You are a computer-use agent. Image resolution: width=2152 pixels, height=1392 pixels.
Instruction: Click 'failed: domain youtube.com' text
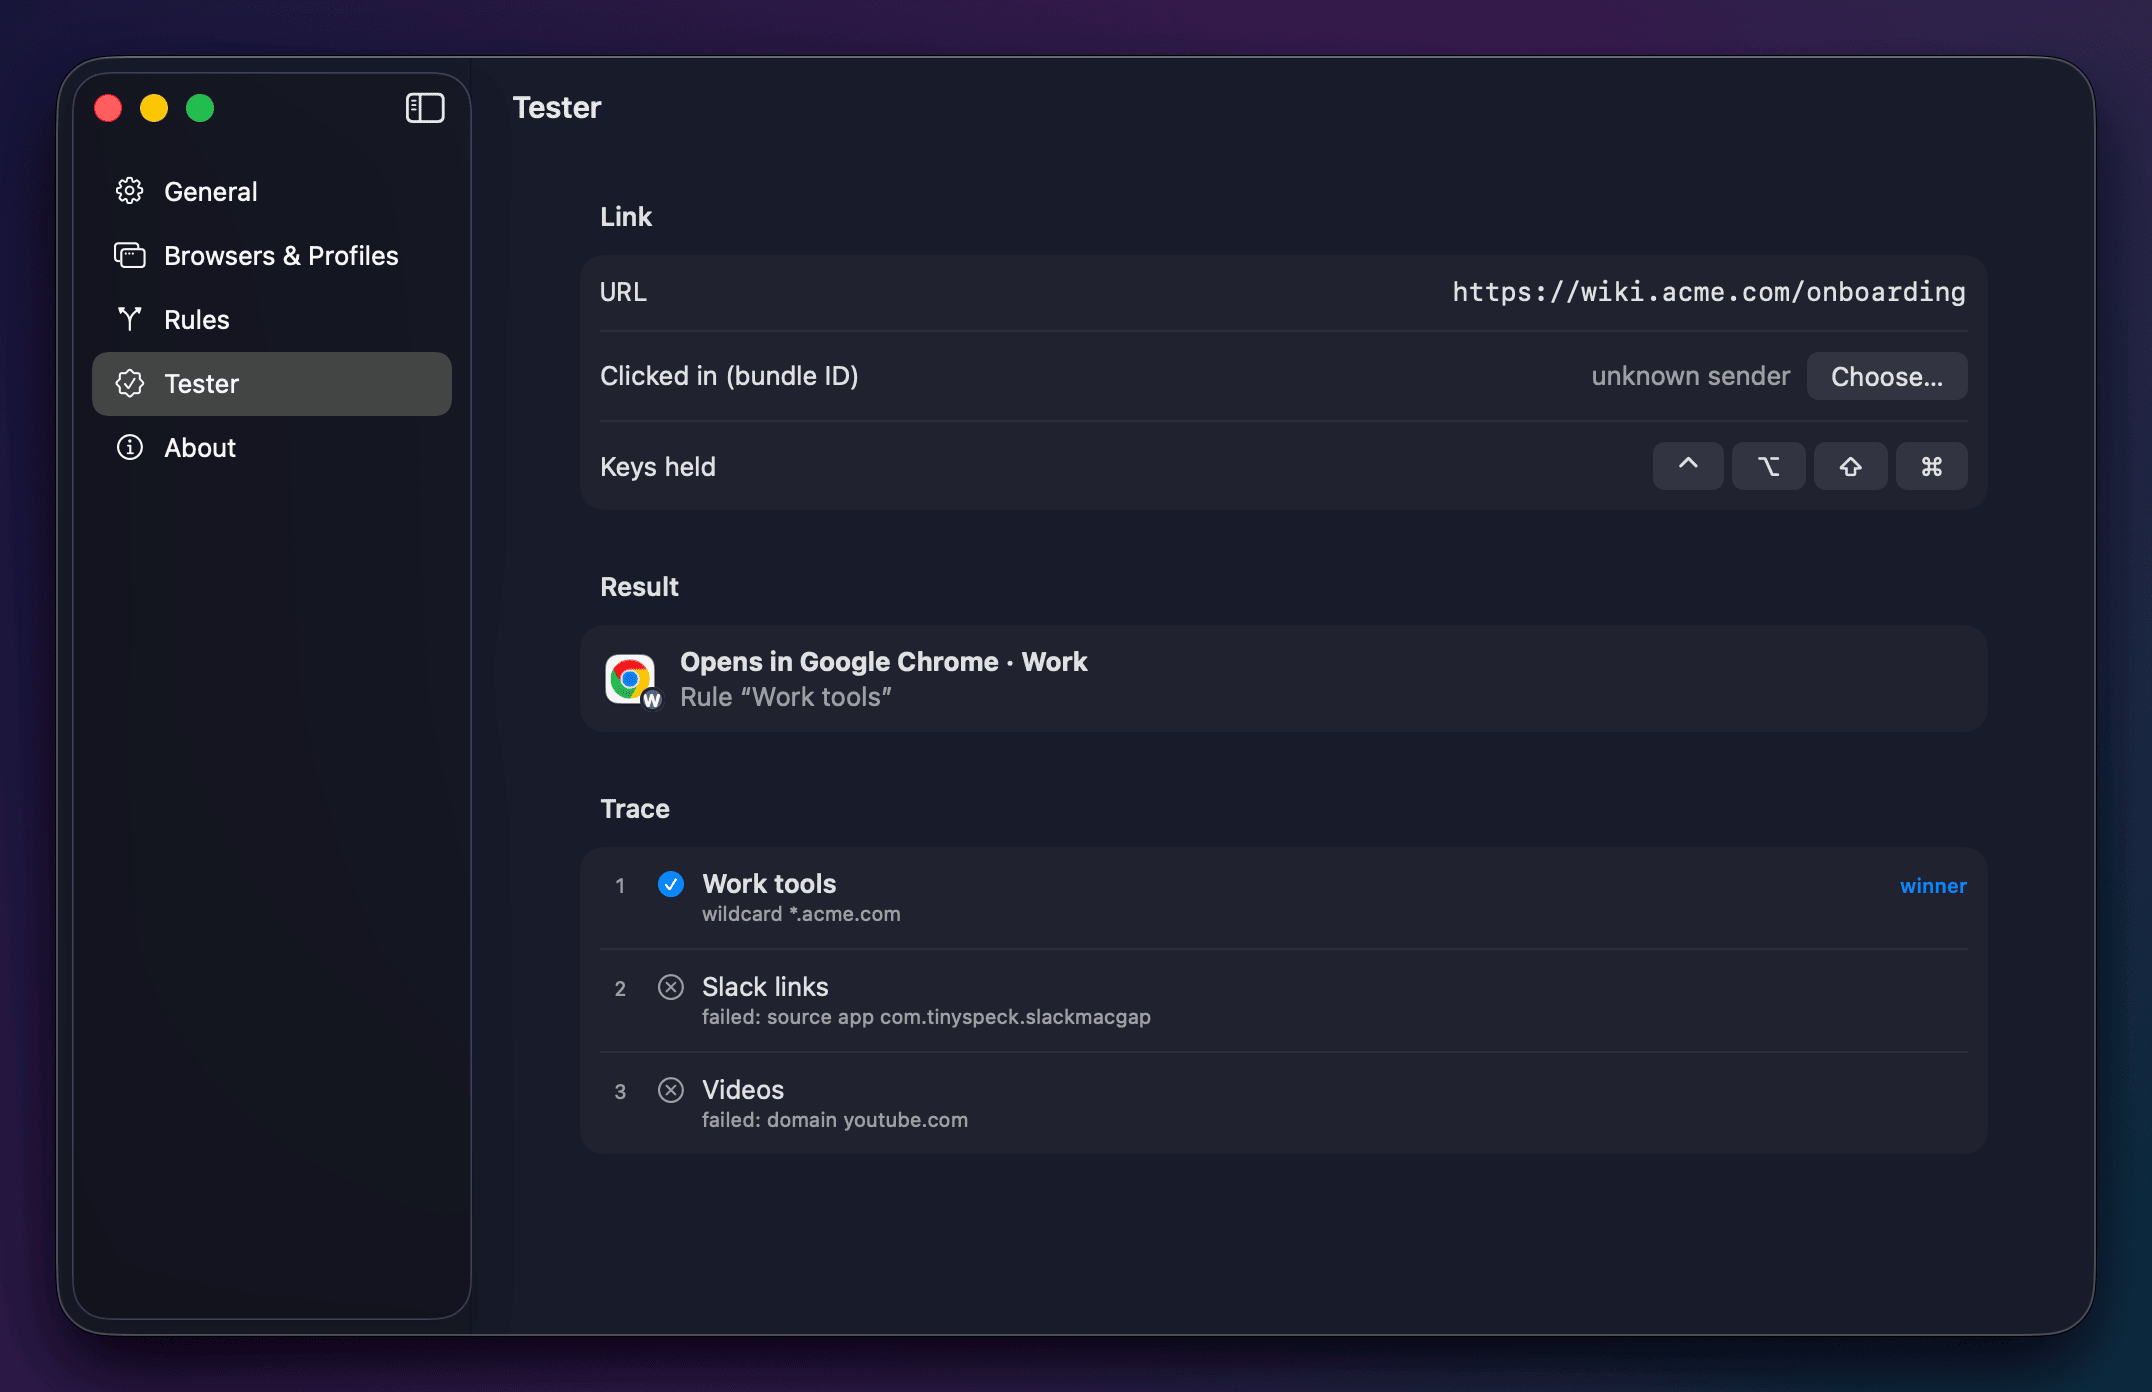click(835, 1120)
